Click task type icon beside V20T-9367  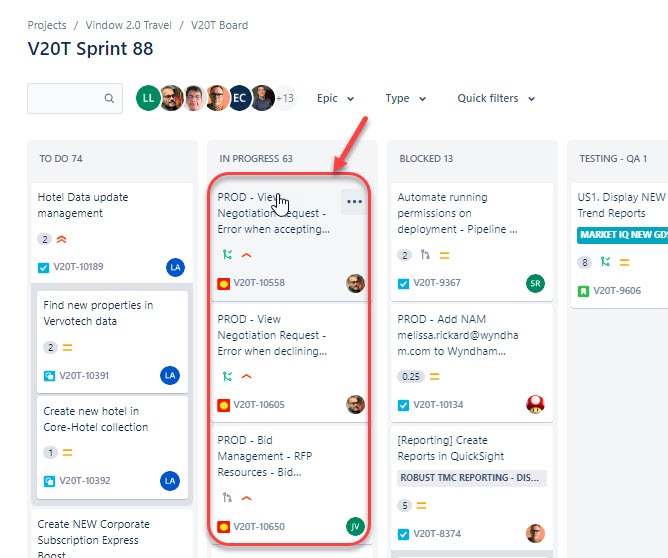[403, 284]
